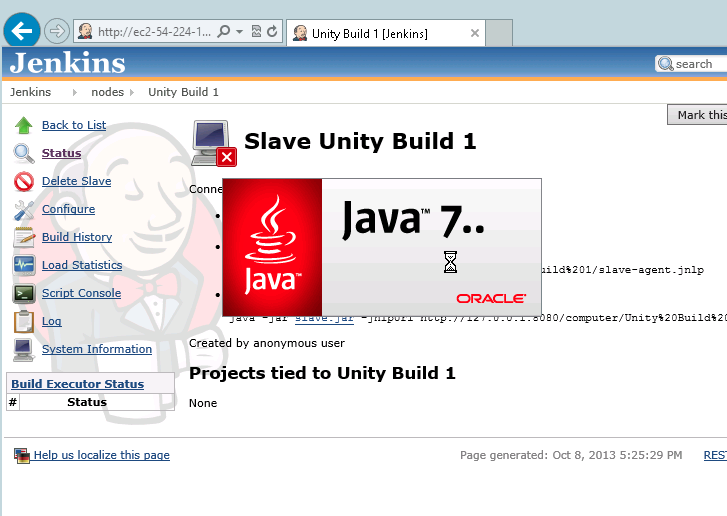Open the System Information link

pos(97,349)
